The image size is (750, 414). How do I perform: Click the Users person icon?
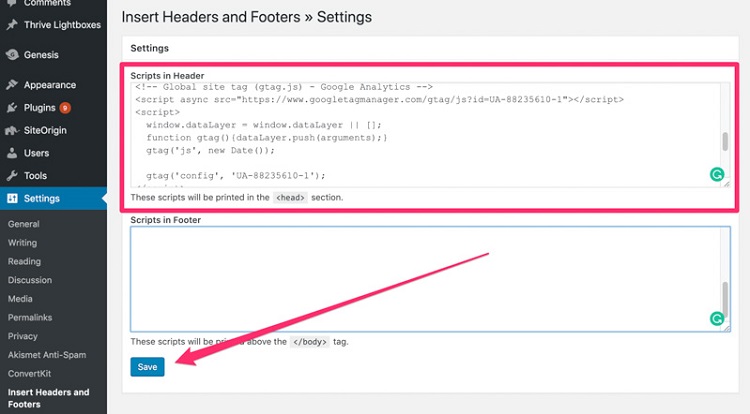[12, 153]
